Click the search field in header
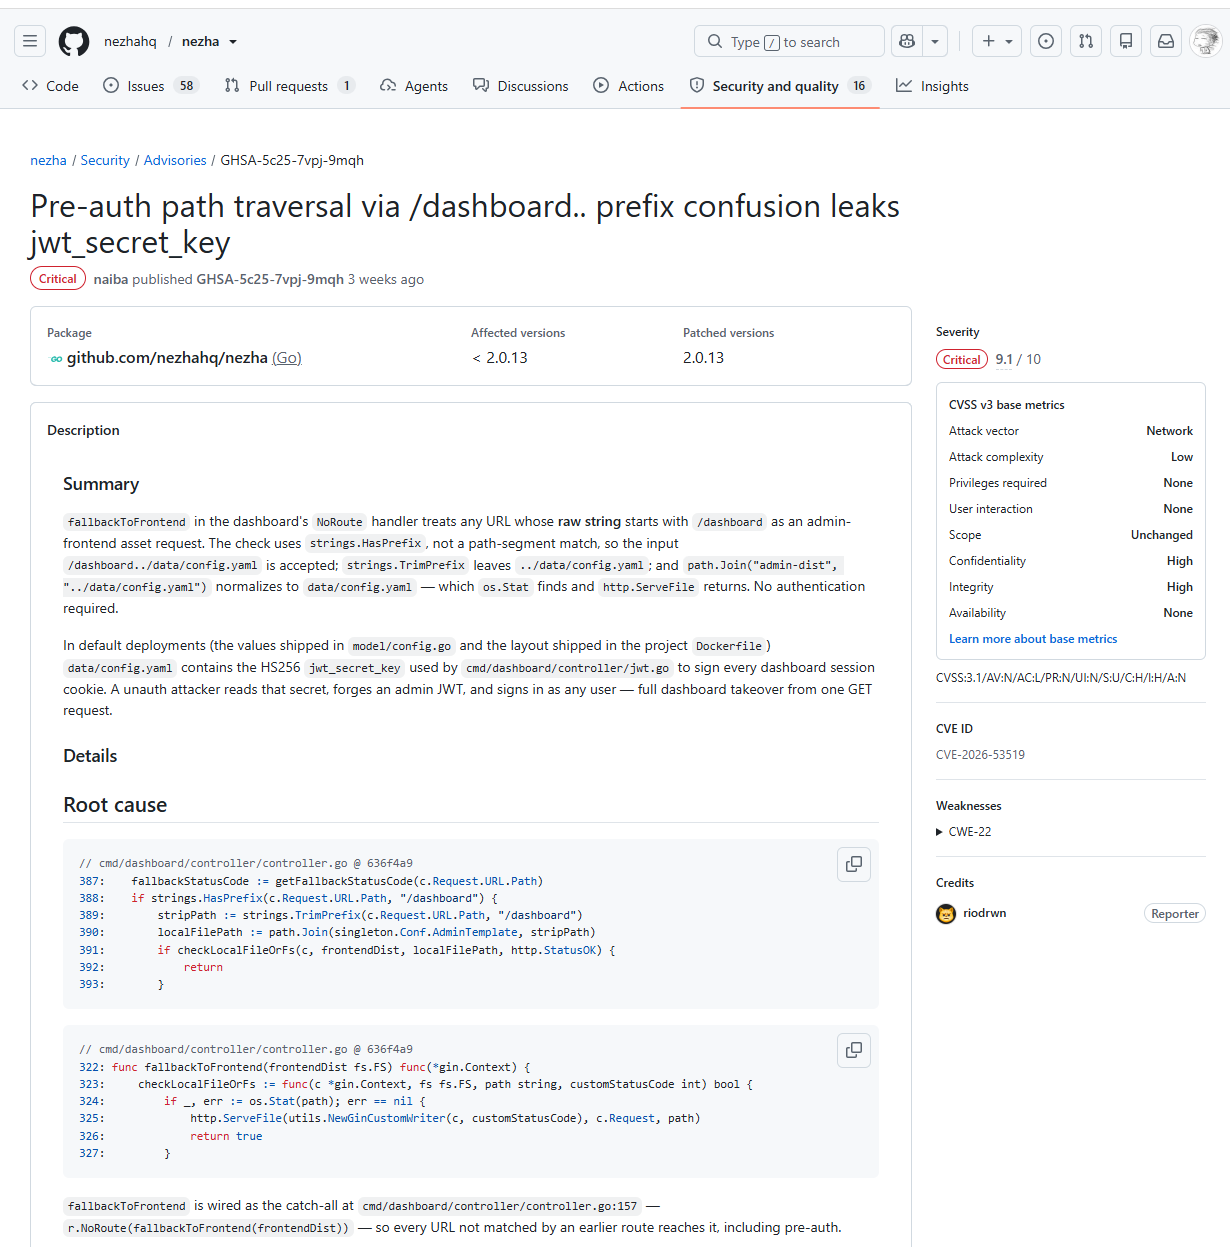Viewport: 1230px width, 1247px height. [789, 41]
